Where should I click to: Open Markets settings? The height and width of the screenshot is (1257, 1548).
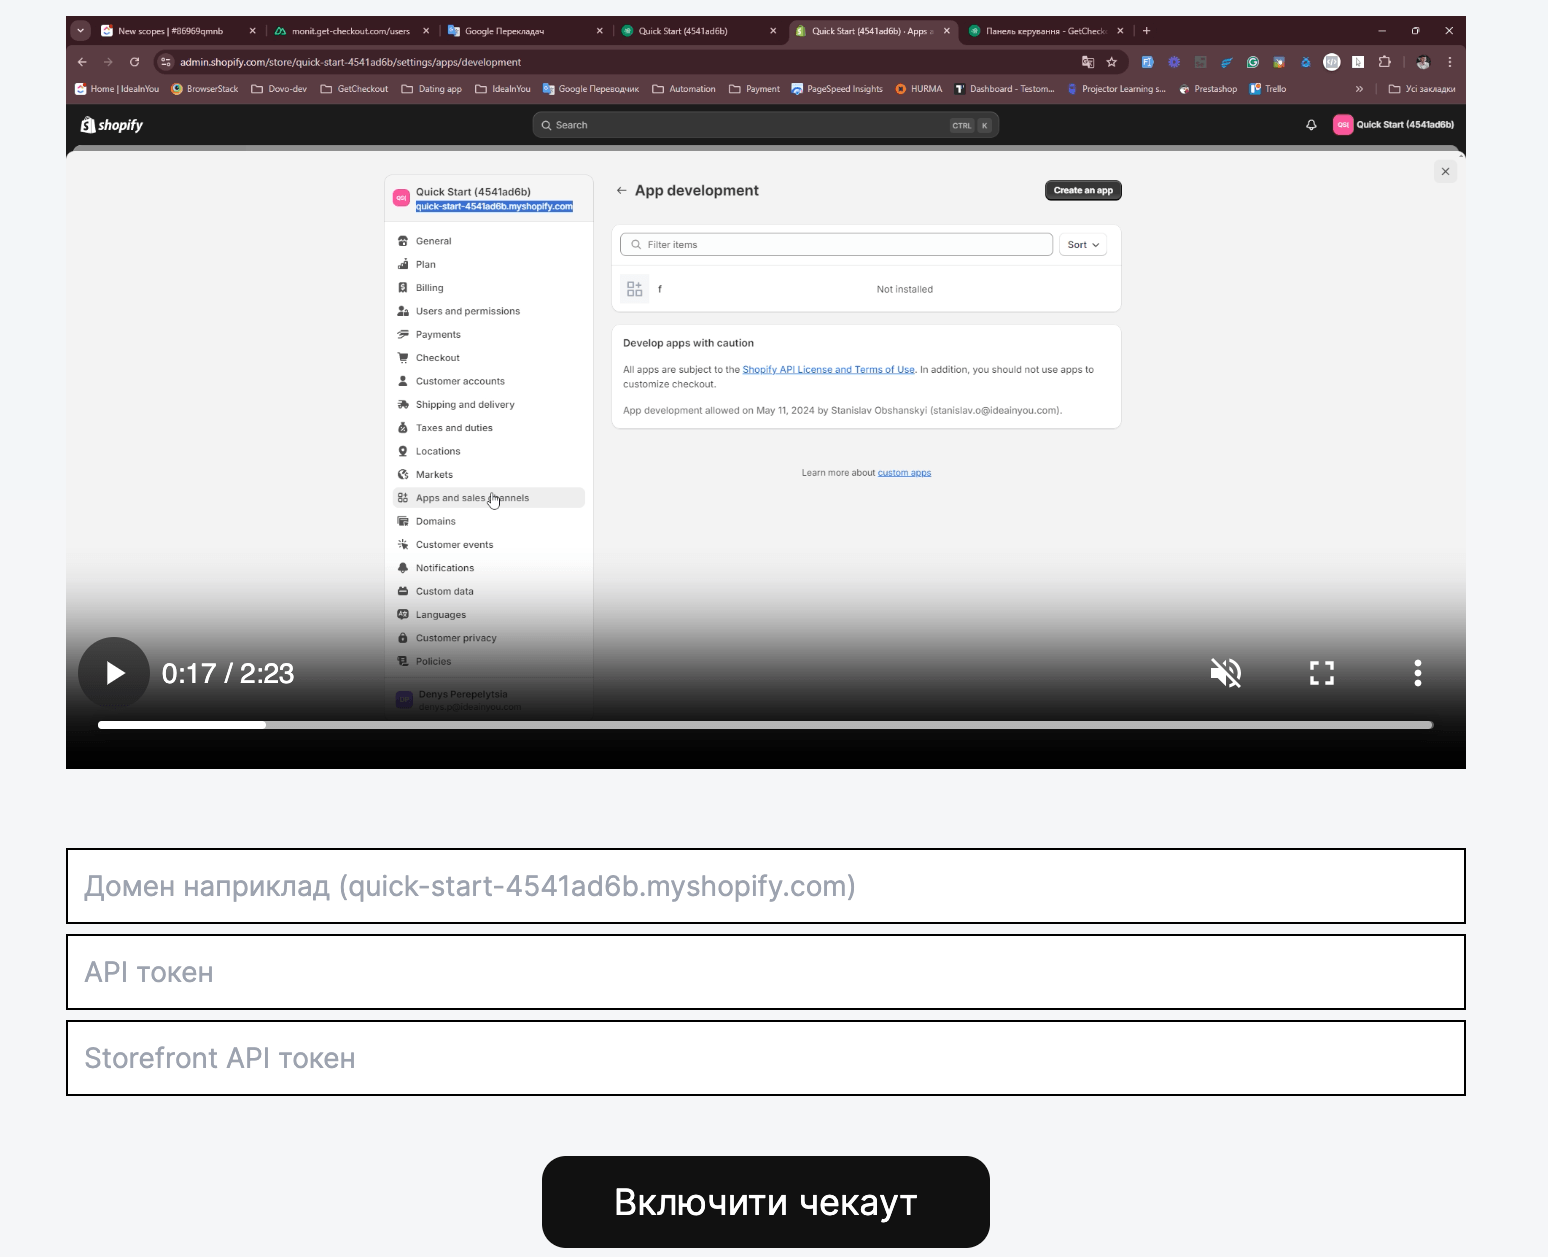489,475
